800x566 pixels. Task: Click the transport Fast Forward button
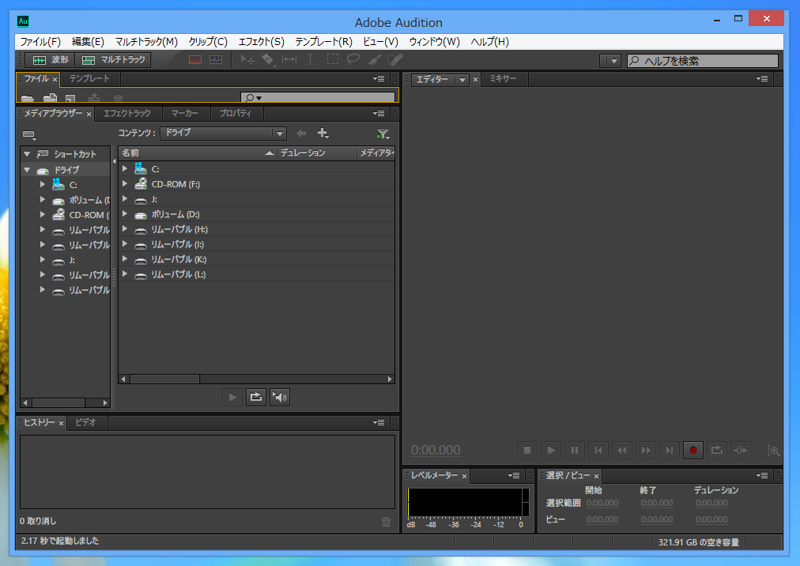pos(646,450)
